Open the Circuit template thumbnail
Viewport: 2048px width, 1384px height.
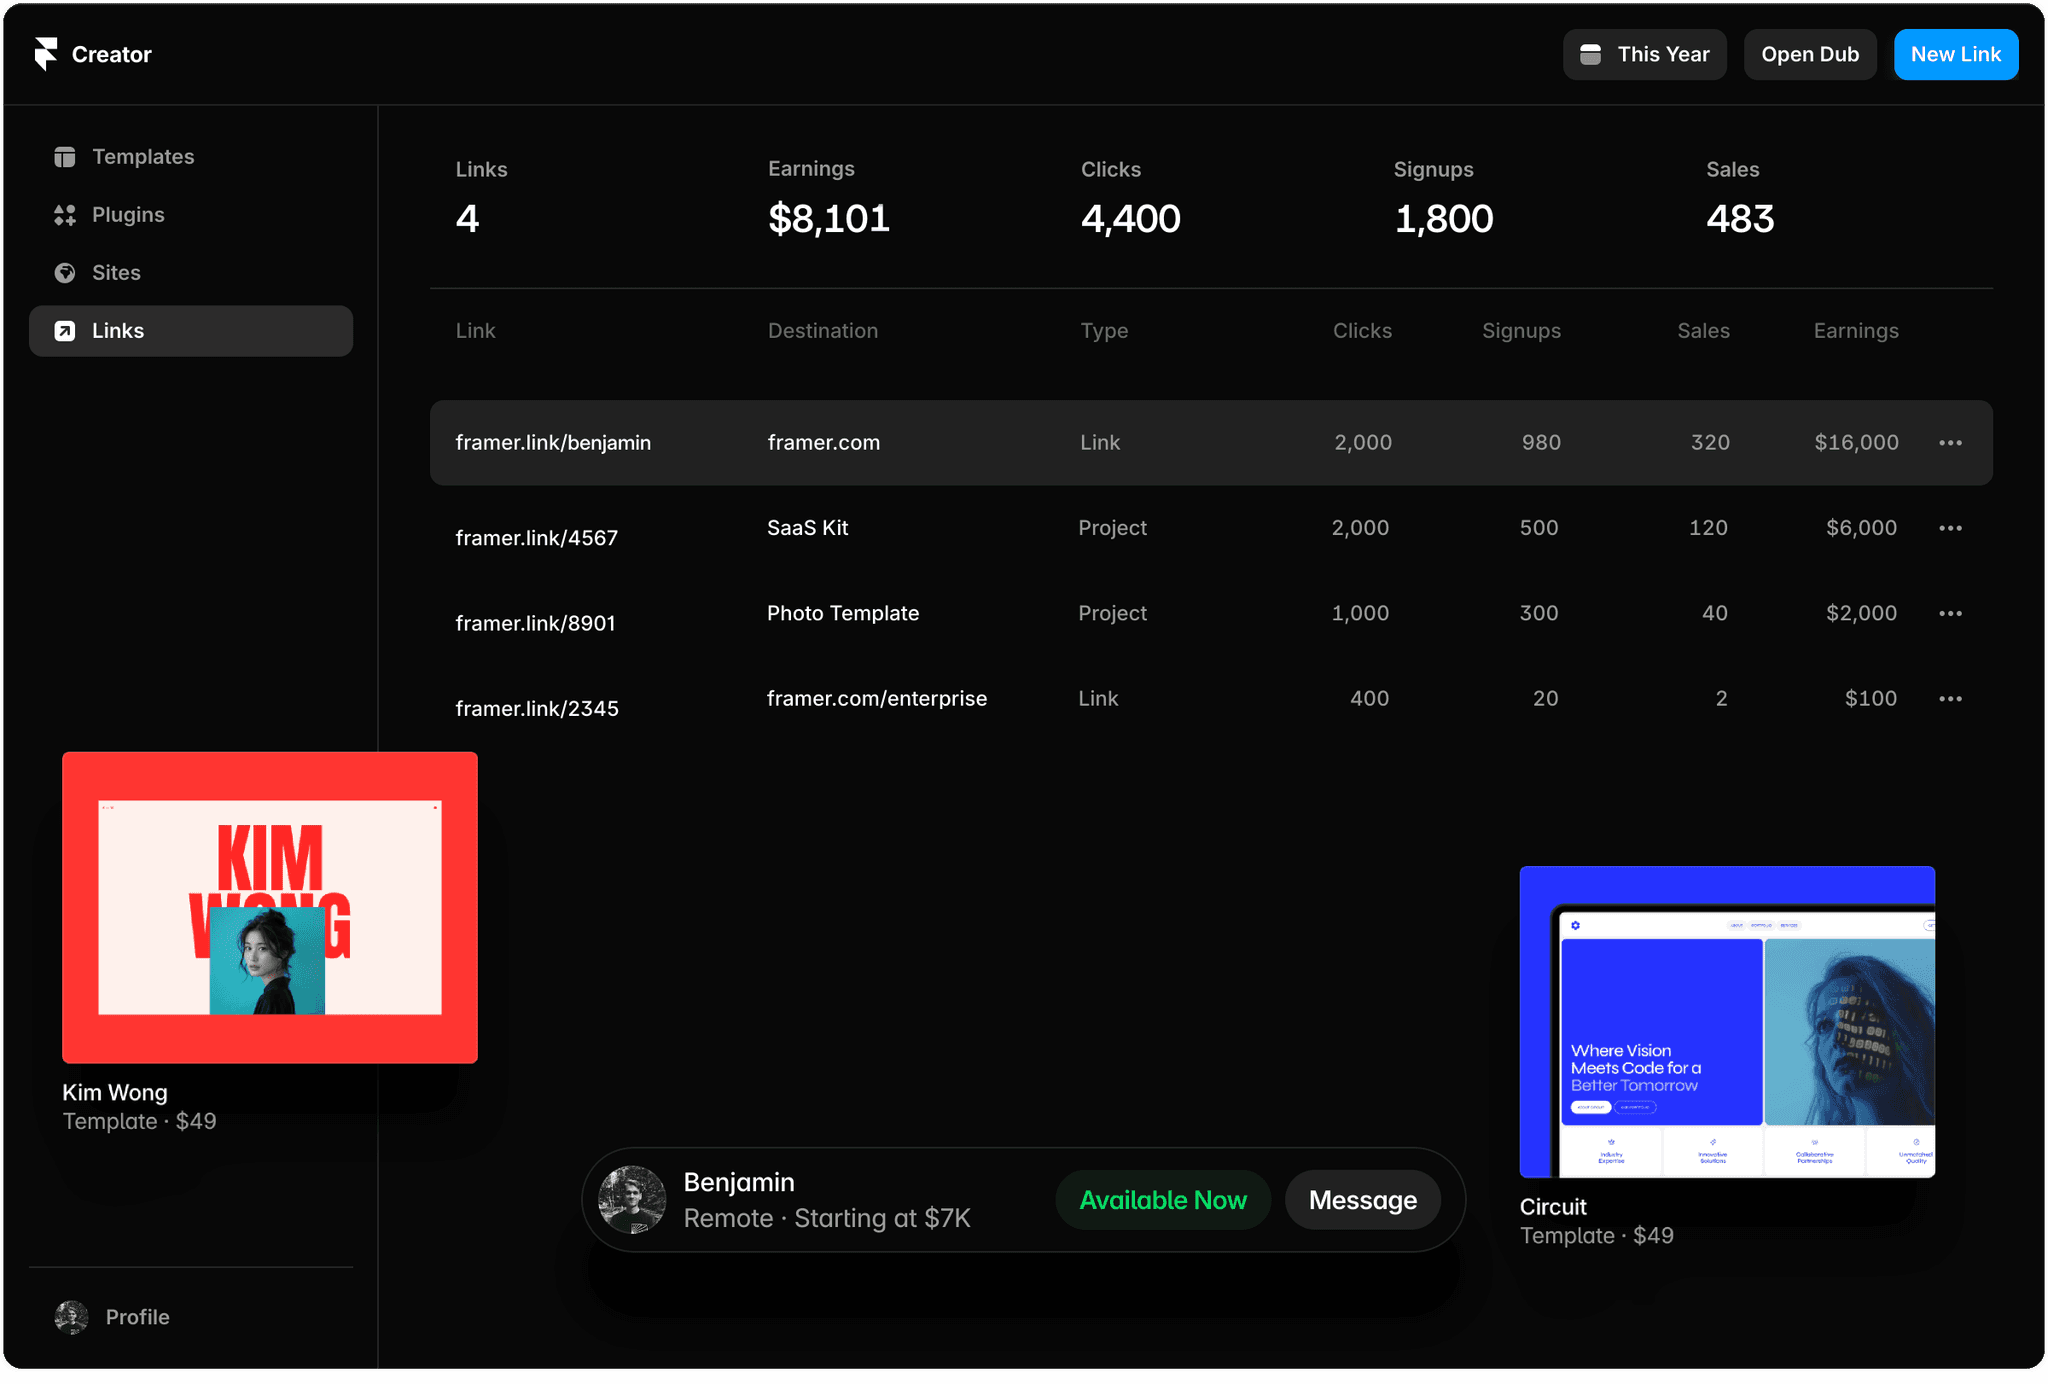coord(1727,1021)
